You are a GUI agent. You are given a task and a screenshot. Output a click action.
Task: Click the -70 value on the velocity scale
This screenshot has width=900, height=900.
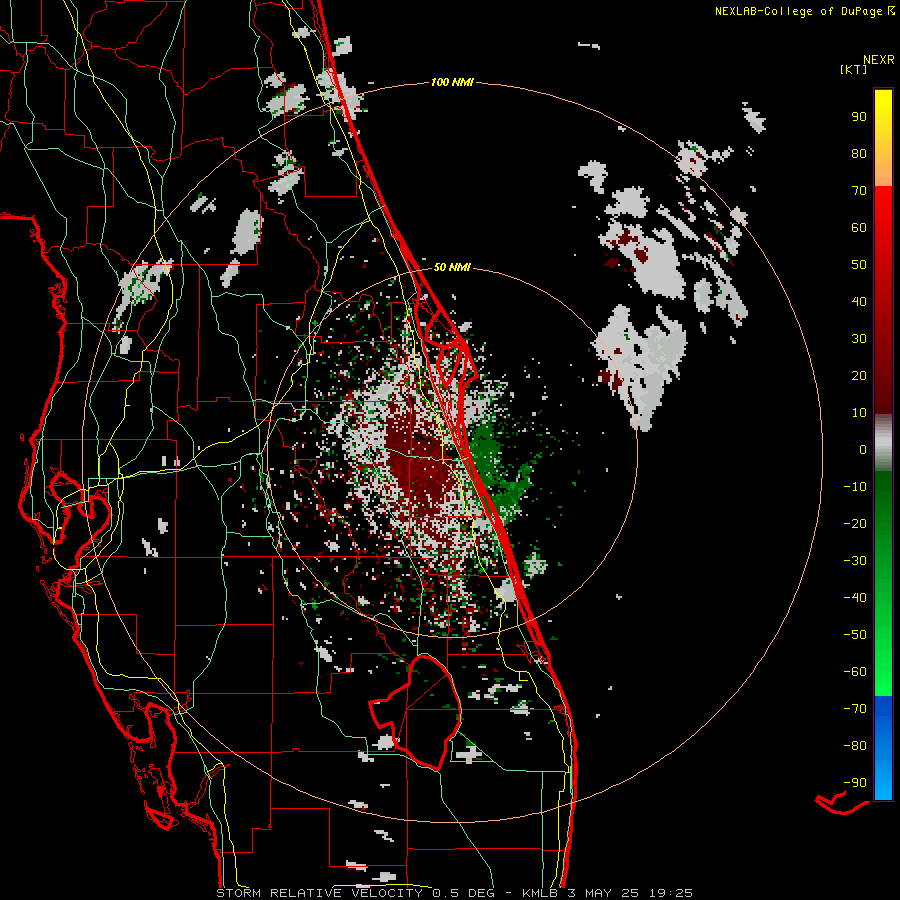(x=855, y=709)
